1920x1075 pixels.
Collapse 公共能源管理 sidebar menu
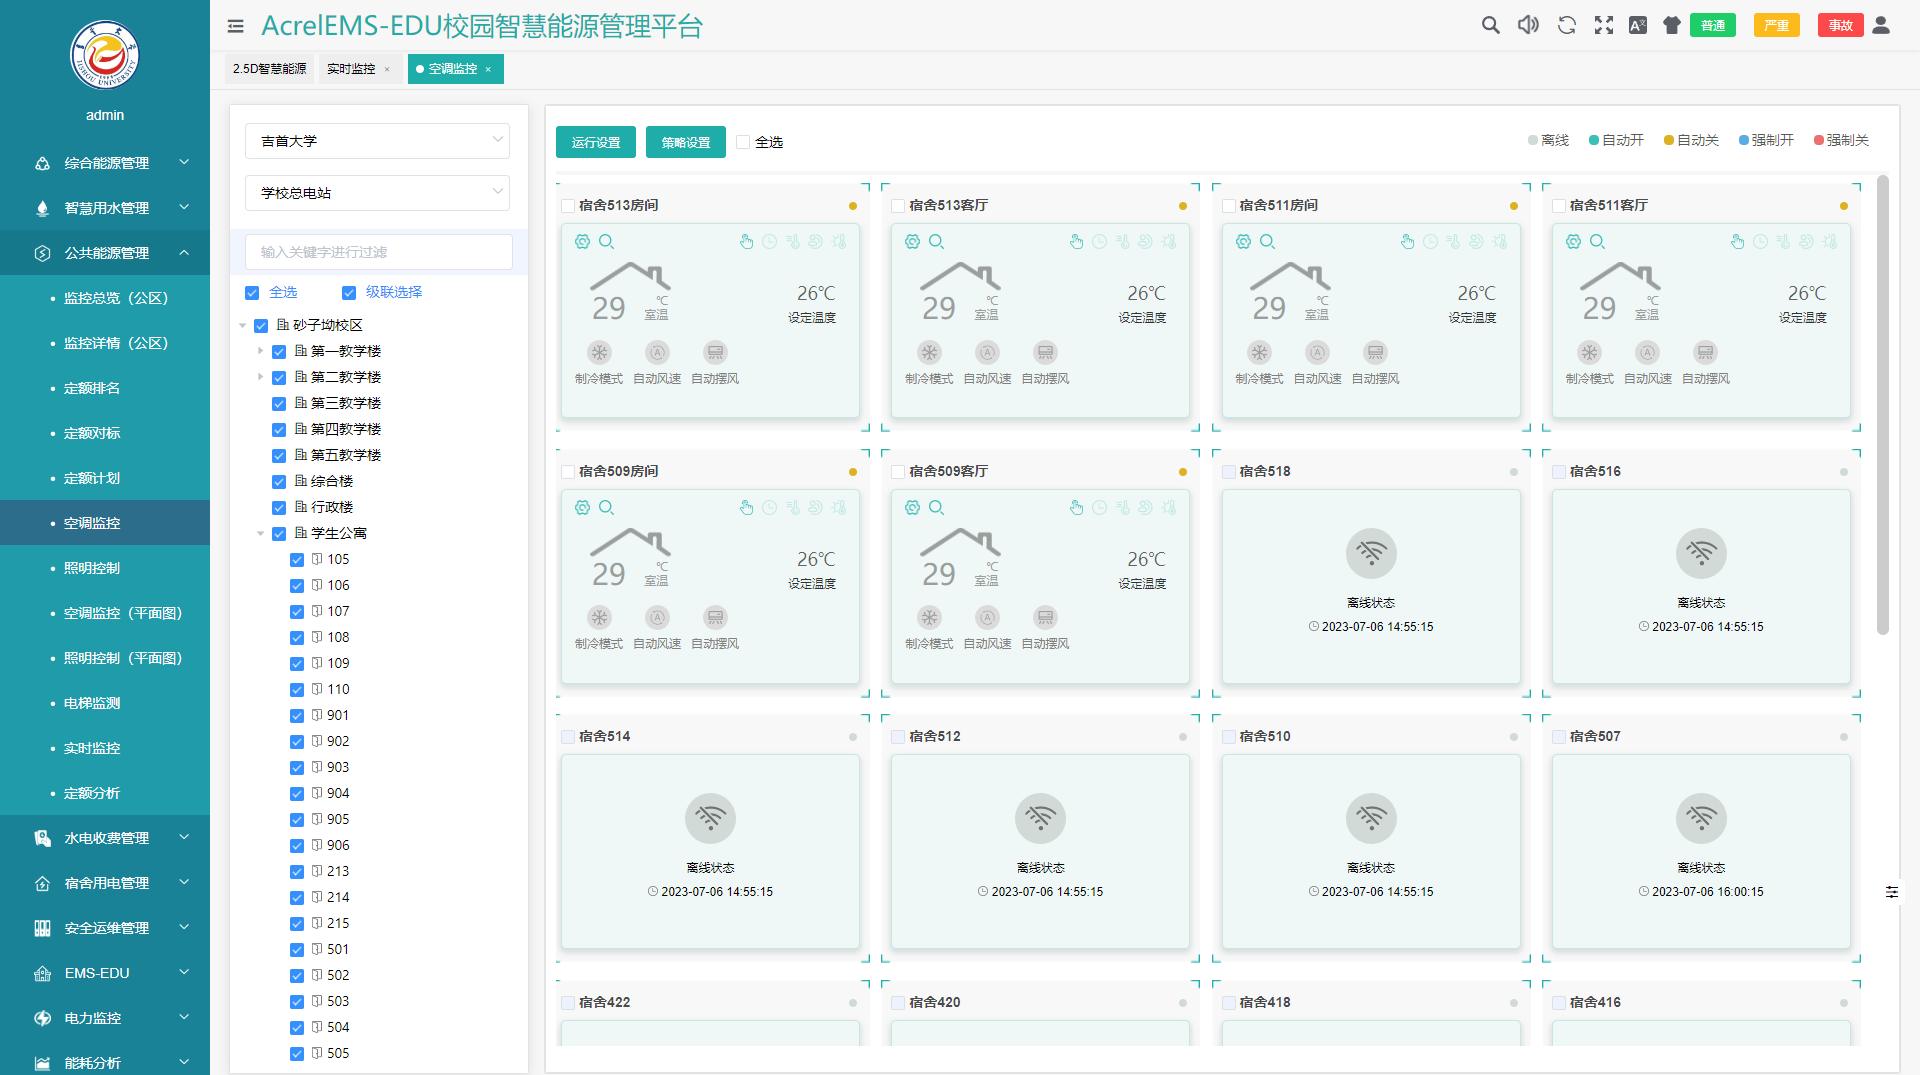105,253
